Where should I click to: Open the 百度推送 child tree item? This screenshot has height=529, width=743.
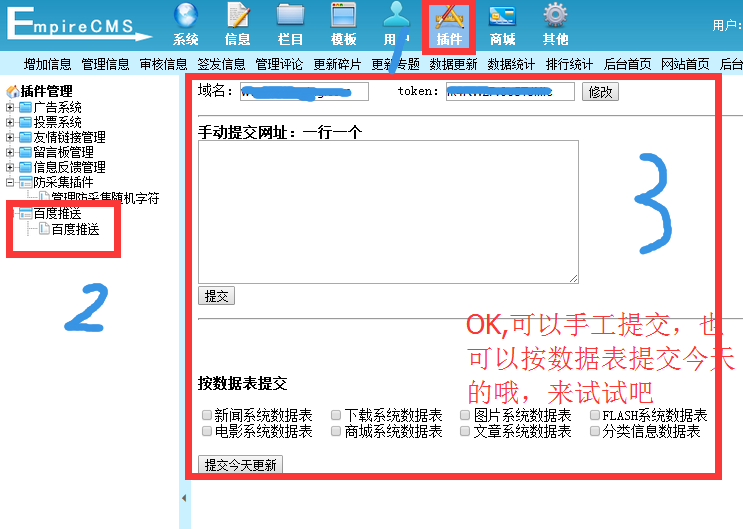tap(75, 229)
